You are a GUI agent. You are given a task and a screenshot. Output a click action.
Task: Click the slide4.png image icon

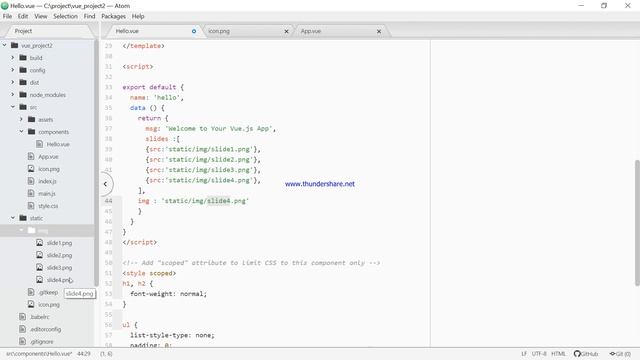pos(39,280)
